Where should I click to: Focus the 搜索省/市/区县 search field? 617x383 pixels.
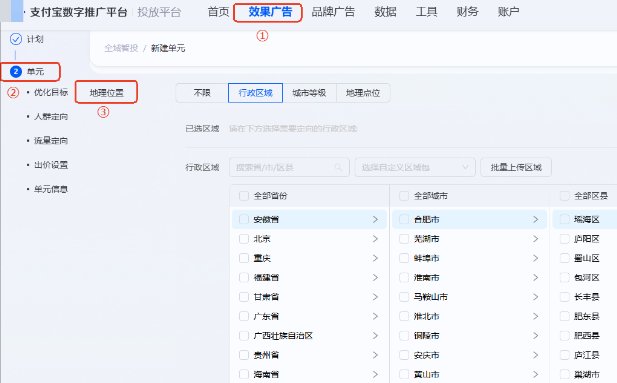pos(289,167)
